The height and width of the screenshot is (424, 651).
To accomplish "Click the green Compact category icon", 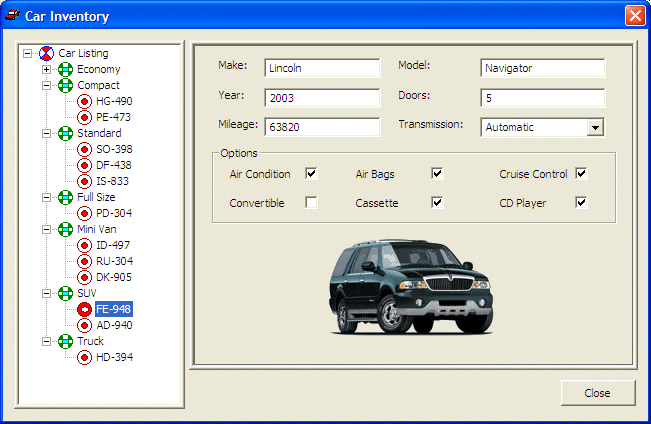I will coord(65,86).
